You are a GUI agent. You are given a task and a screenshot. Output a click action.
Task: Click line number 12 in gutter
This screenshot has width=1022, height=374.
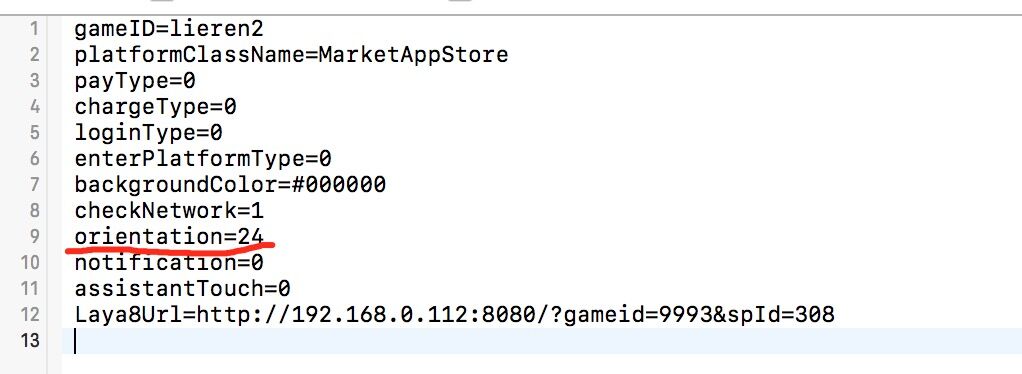point(31,315)
